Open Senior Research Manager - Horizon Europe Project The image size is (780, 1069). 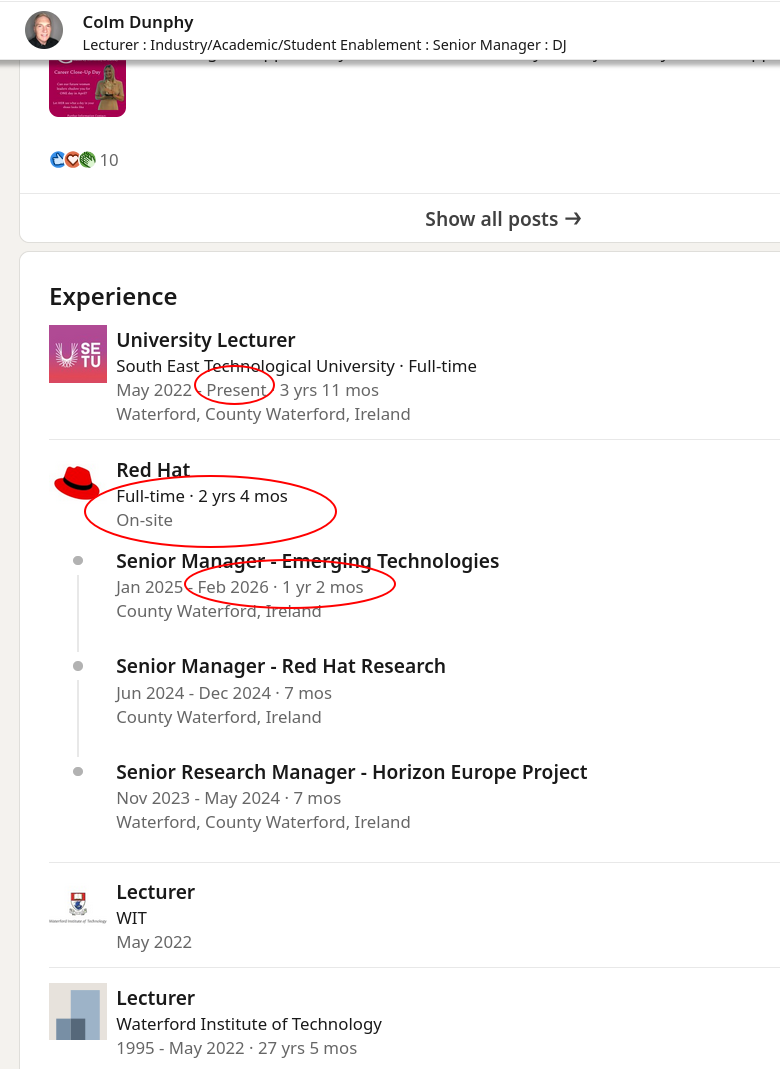point(351,772)
